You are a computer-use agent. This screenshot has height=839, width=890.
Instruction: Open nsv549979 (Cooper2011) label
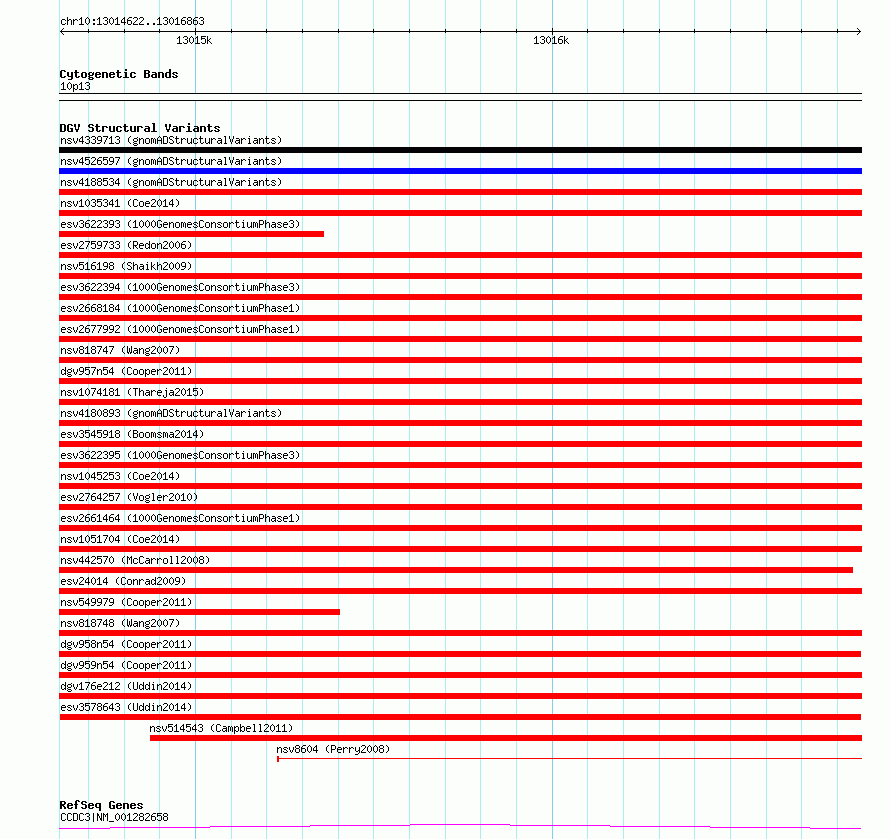(126, 602)
